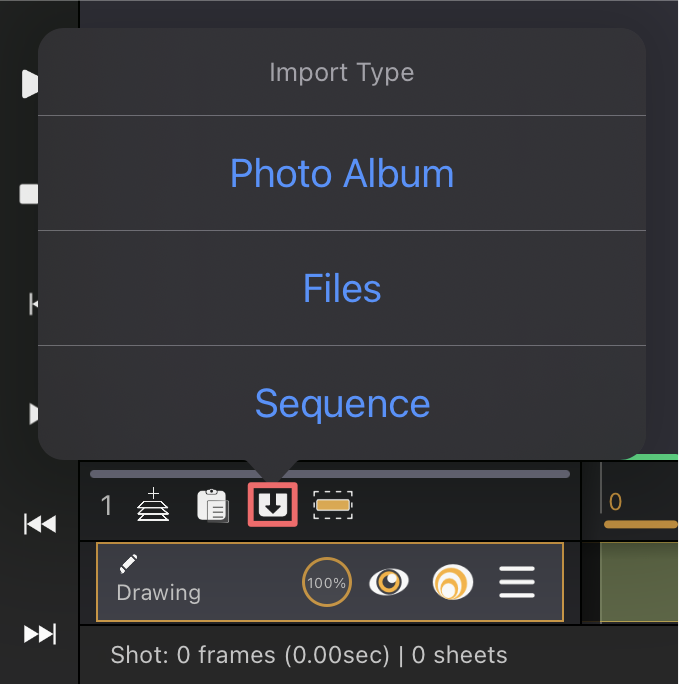The width and height of the screenshot is (679, 684).
Task: Click the pencil icon on Drawing layer
Action: pos(128,564)
